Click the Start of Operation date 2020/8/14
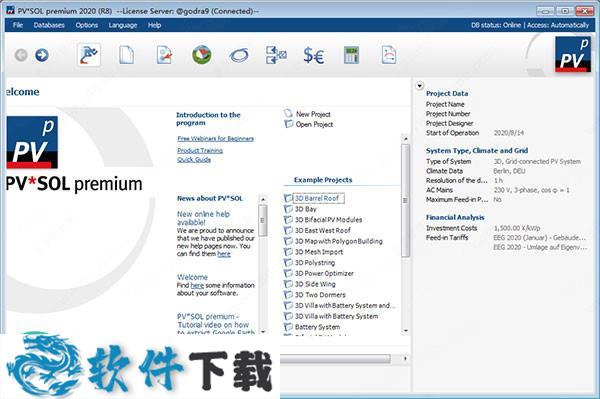 509,133
